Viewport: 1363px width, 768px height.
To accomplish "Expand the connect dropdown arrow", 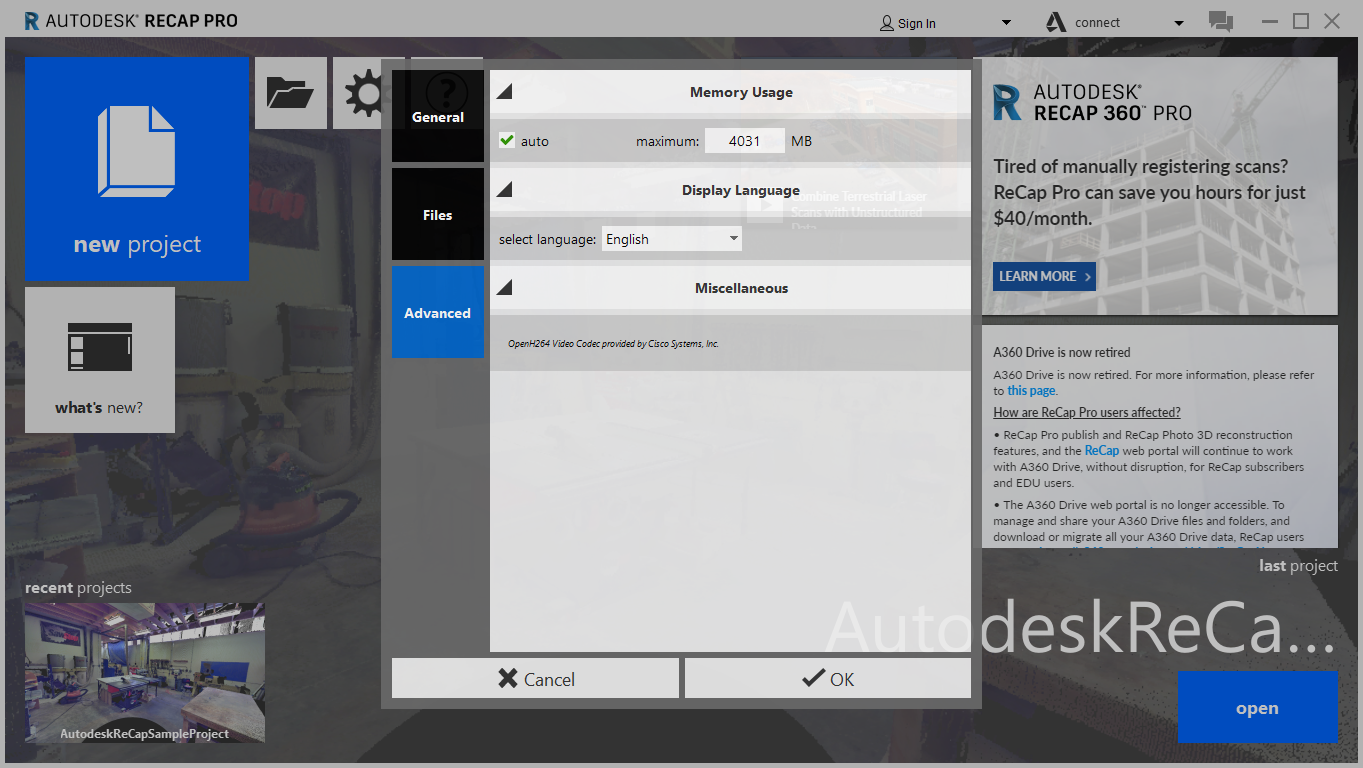I will [1179, 23].
